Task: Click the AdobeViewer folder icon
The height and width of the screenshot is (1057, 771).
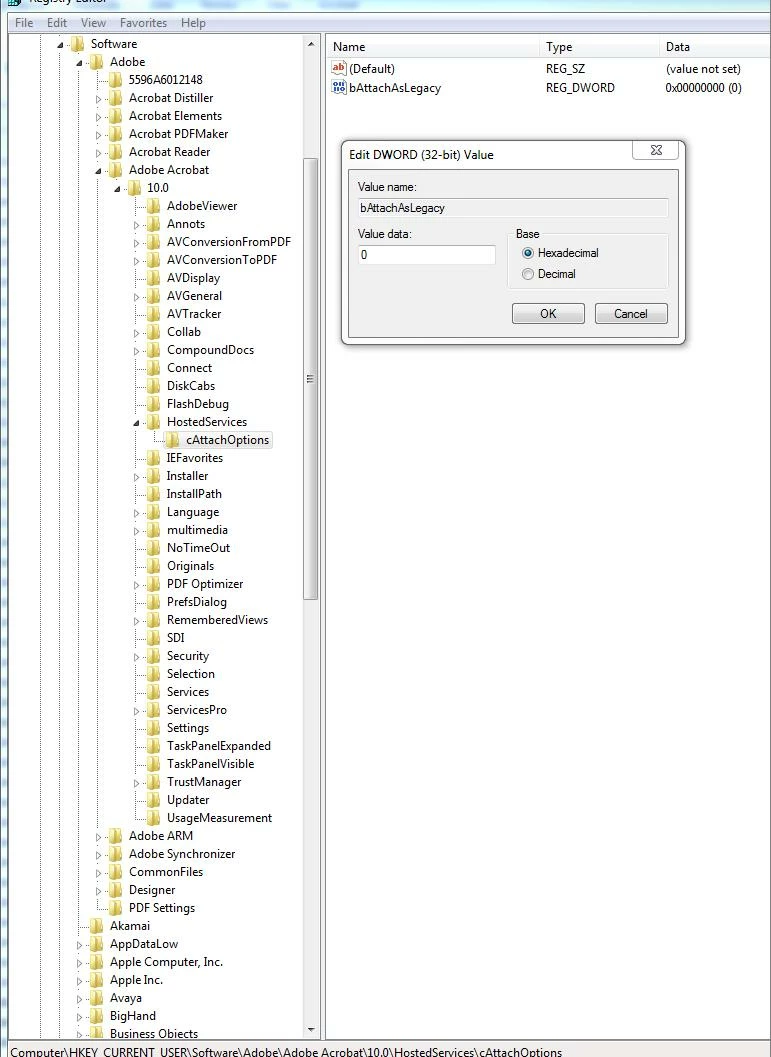Action: (x=154, y=206)
